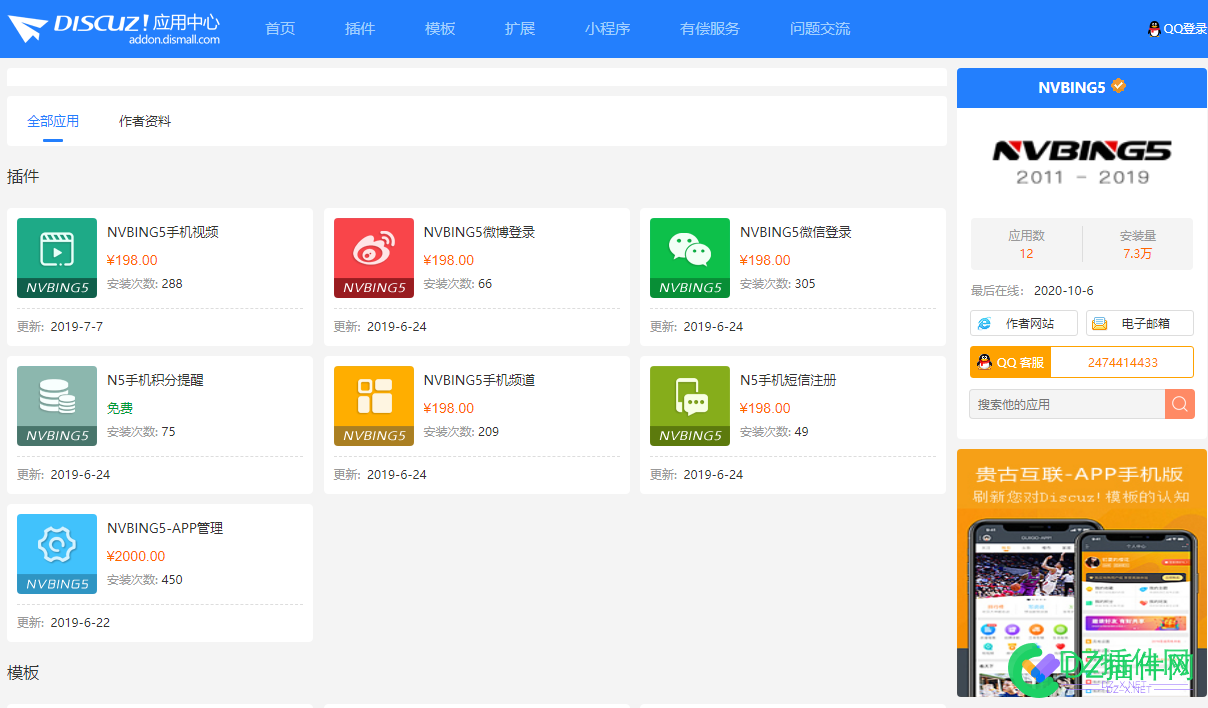Click the QQ penguin login icon
The height and width of the screenshot is (708, 1208).
click(x=1154, y=29)
